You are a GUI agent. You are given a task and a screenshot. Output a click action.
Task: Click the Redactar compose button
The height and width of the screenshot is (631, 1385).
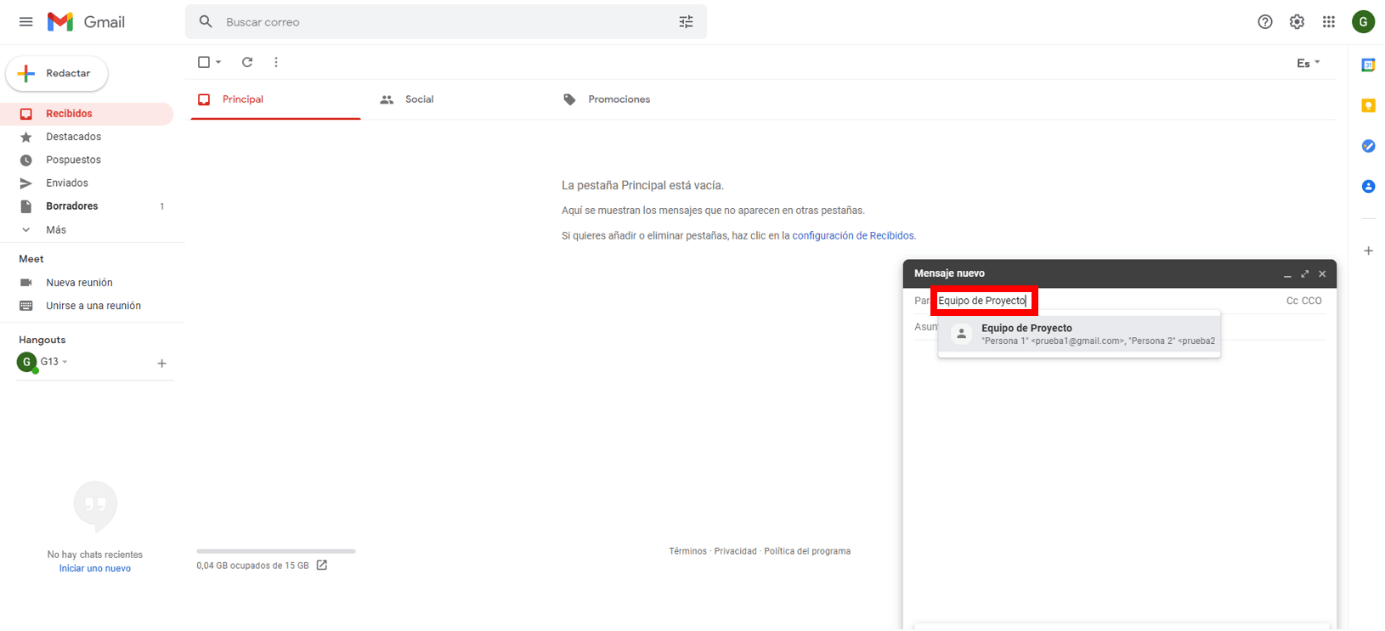[x=57, y=73]
